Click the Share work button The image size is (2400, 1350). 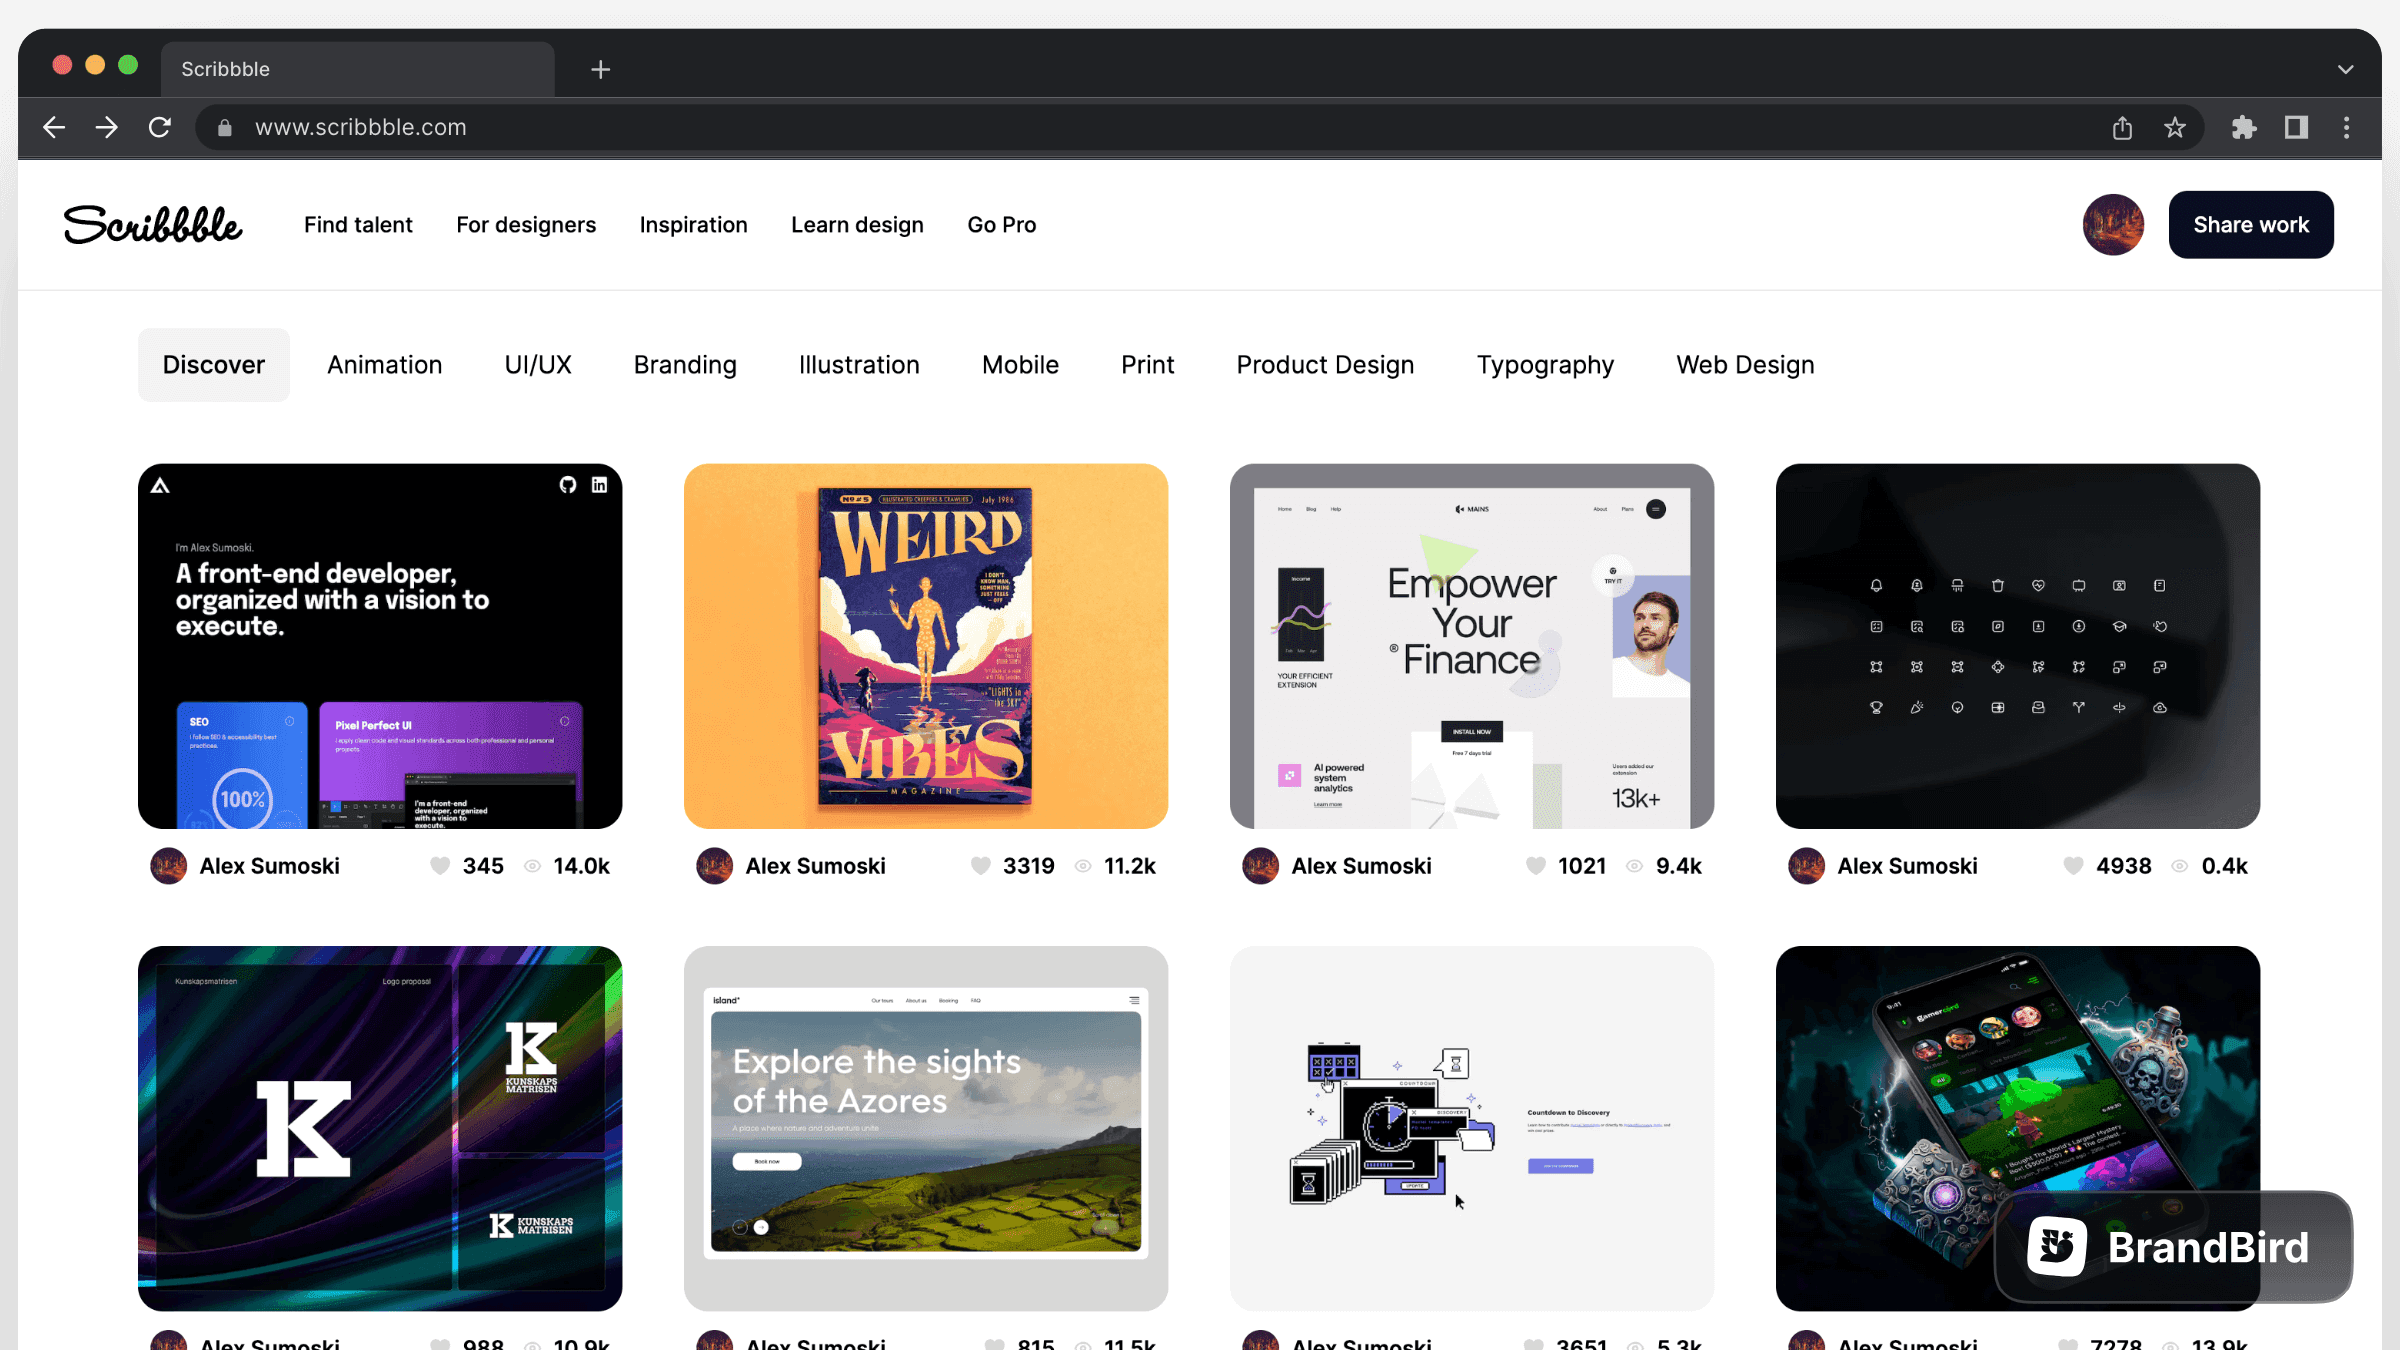coord(2251,225)
